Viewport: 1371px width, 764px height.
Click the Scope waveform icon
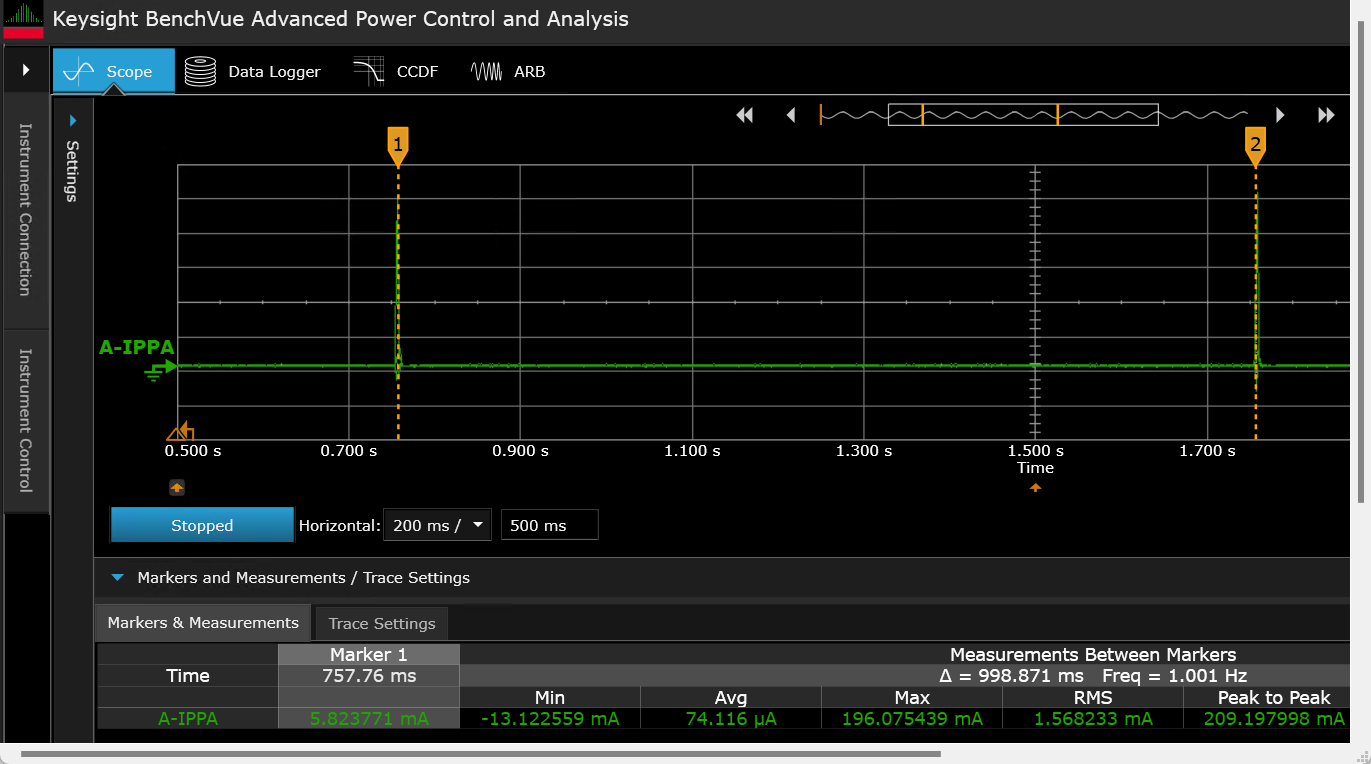(x=78, y=72)
